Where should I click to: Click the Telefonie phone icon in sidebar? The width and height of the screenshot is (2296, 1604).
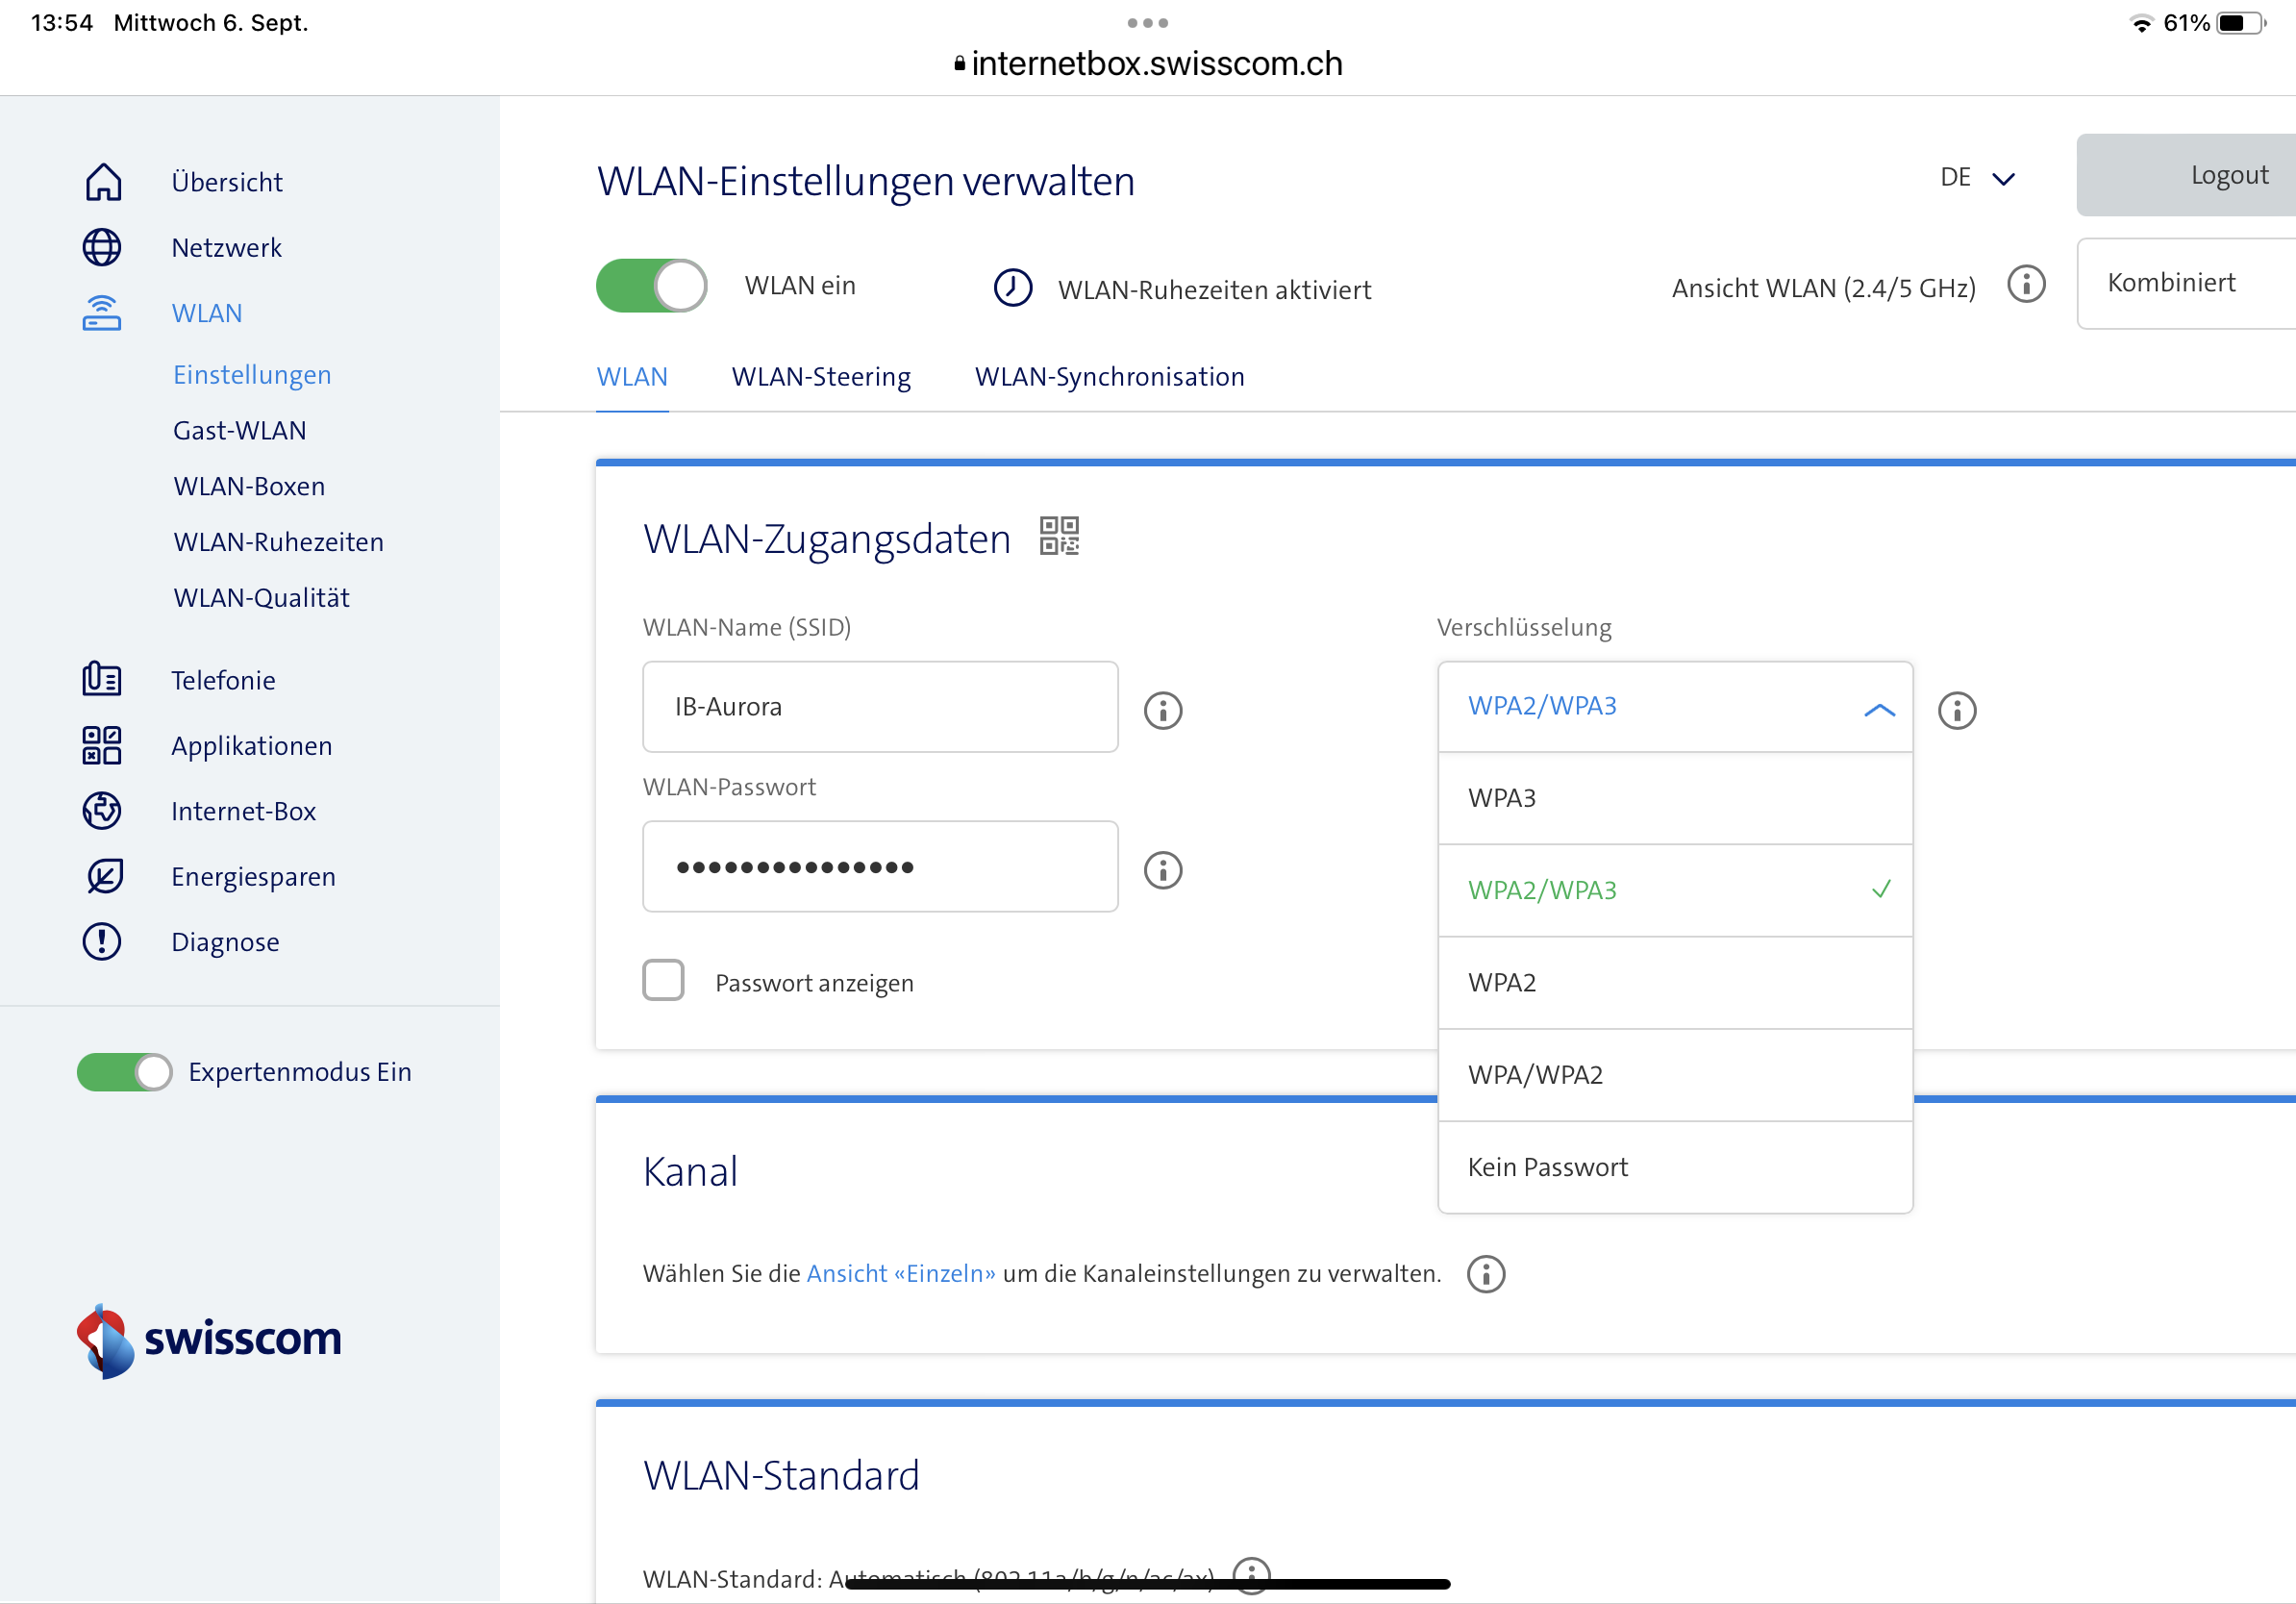(x=102, y=680)
